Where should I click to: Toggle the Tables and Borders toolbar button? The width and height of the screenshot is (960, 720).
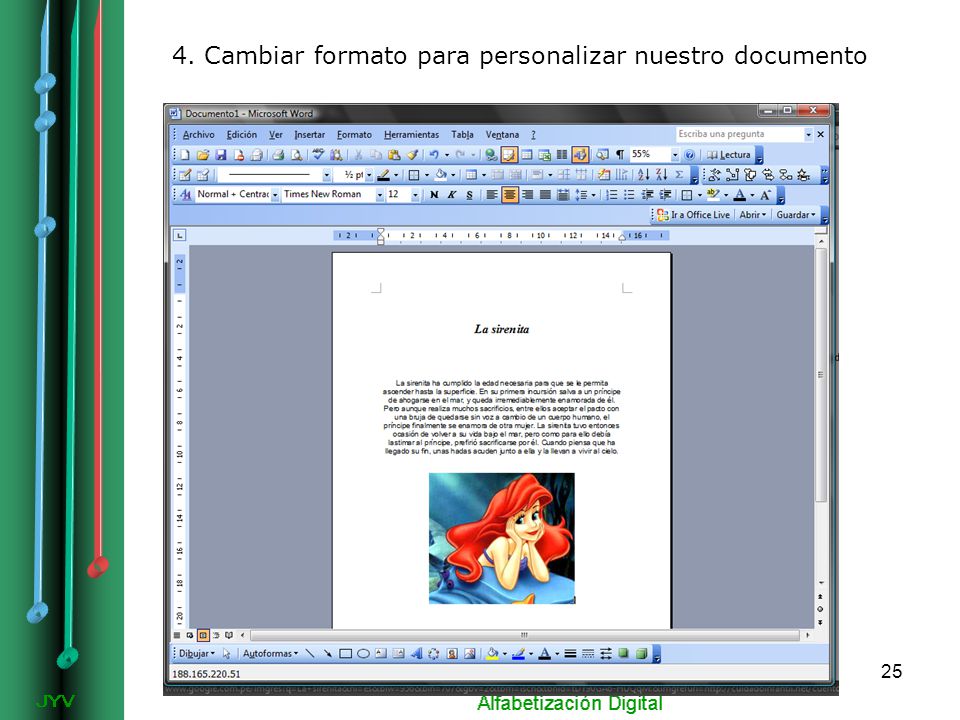tap(509, 155)
